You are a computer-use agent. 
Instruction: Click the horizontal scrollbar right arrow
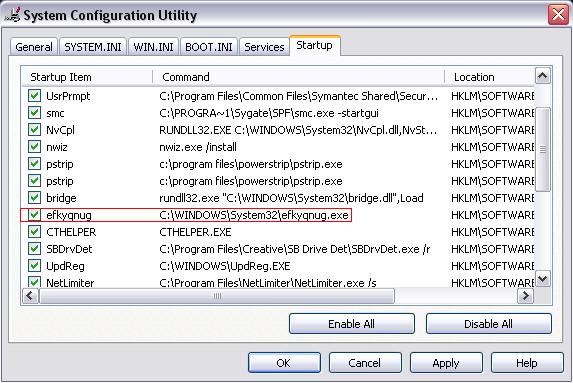(525, 296)
